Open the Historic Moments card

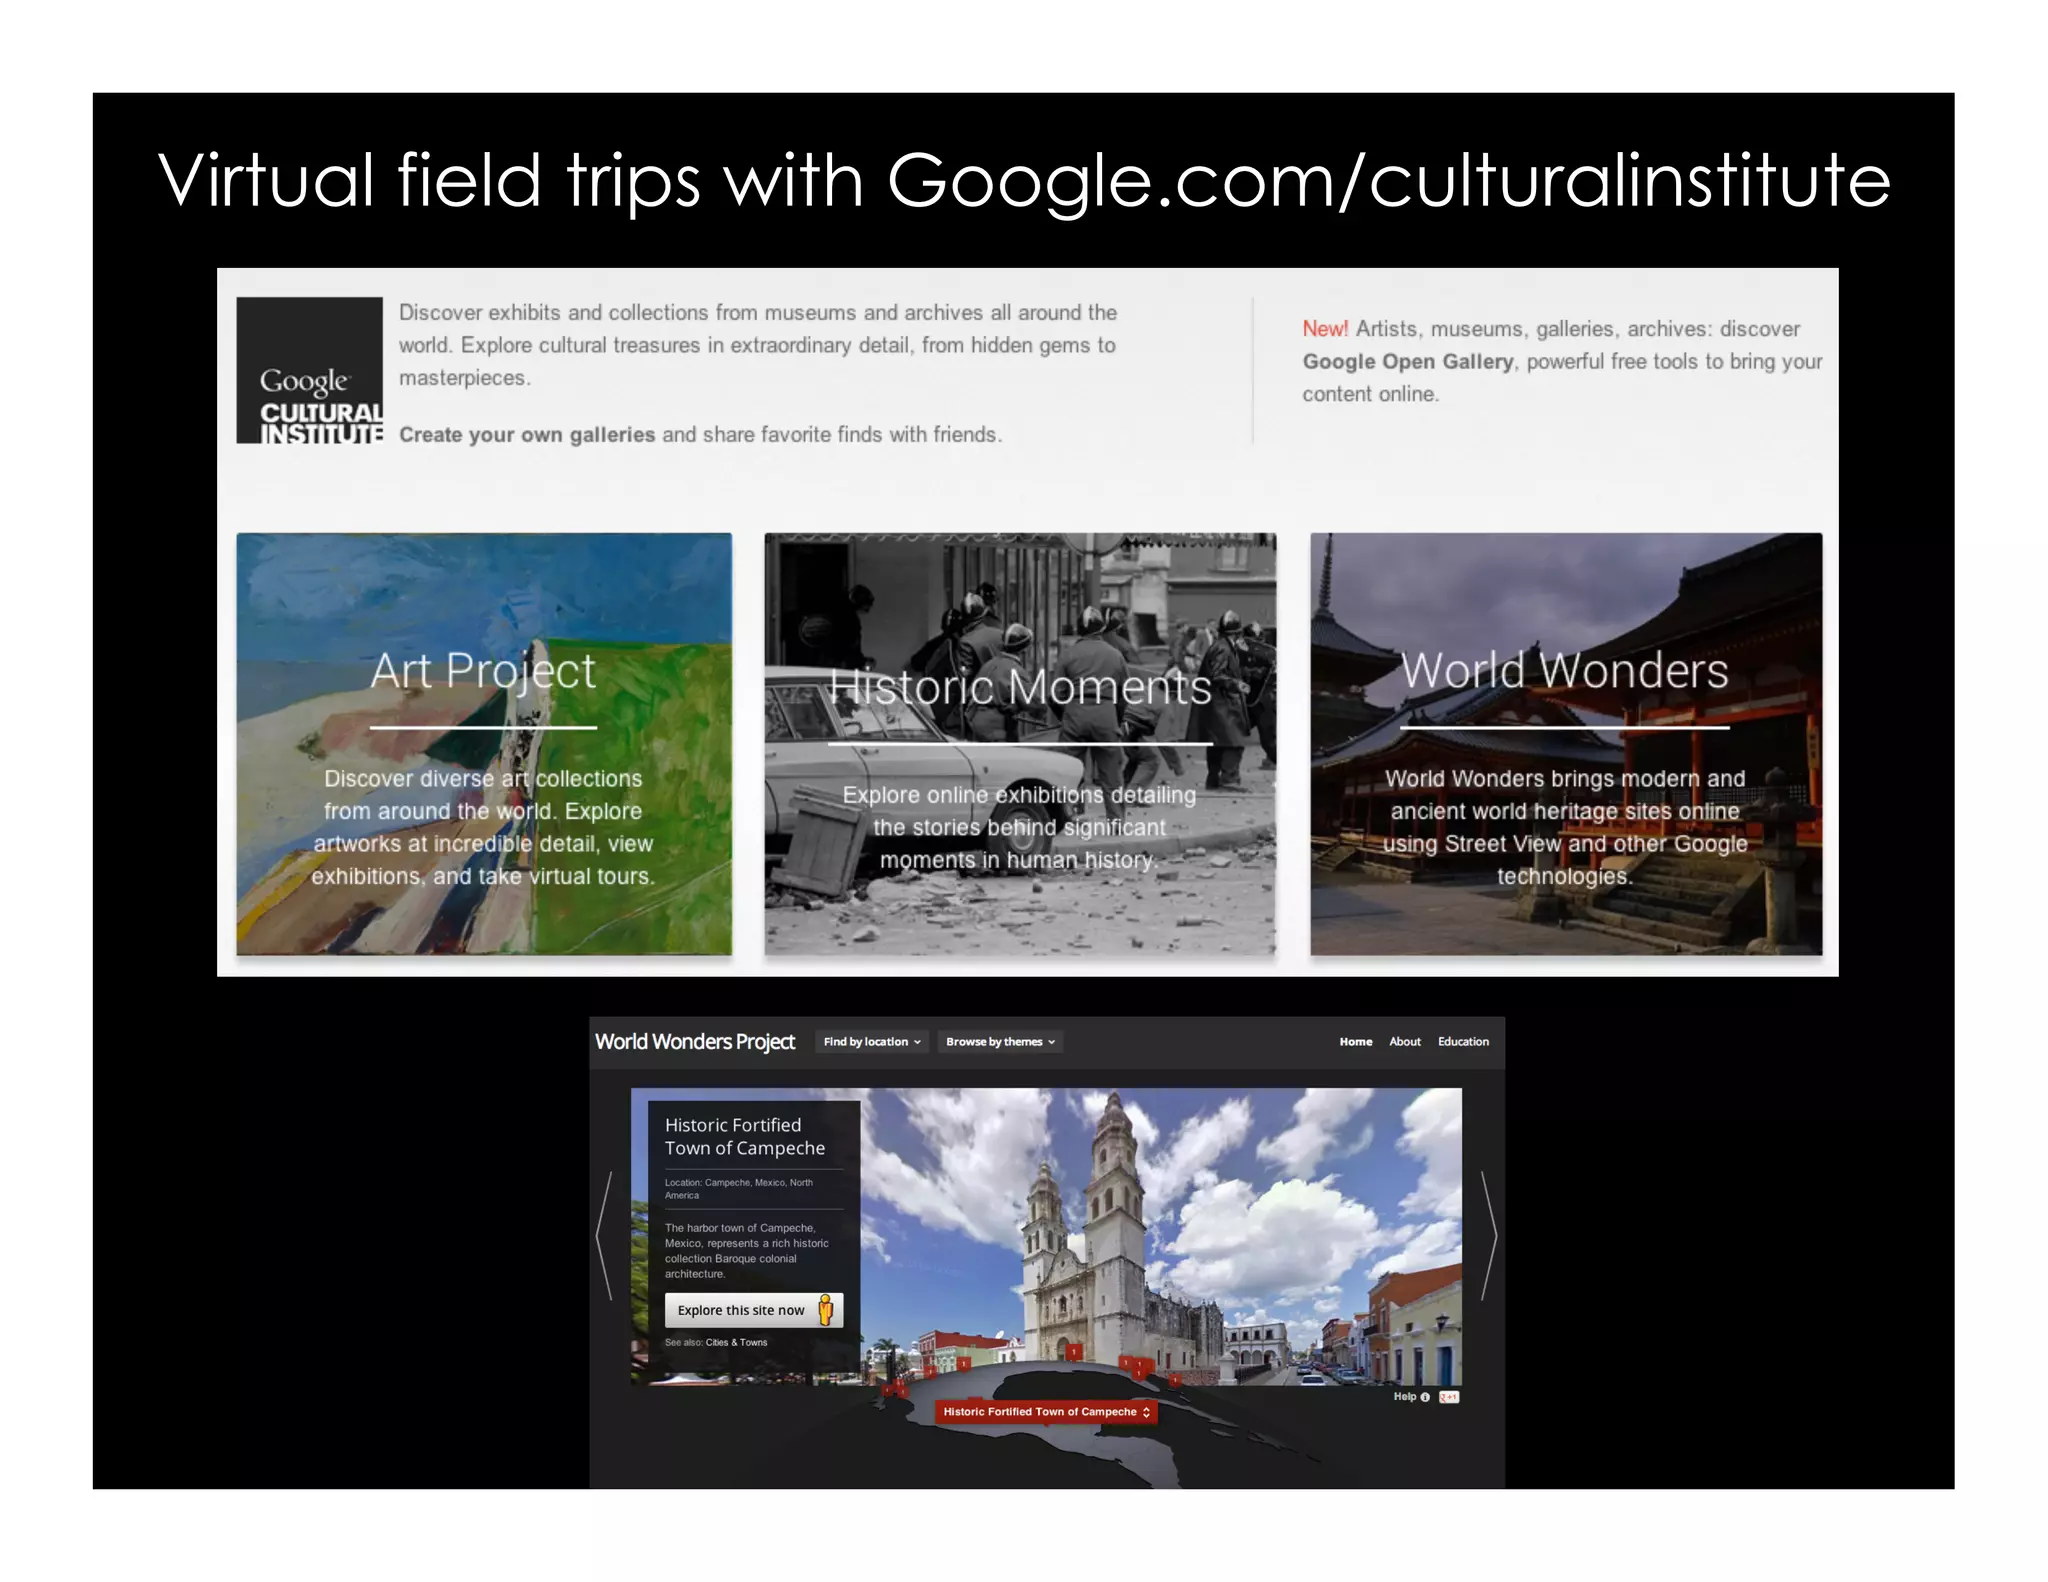pos(1020,744)
